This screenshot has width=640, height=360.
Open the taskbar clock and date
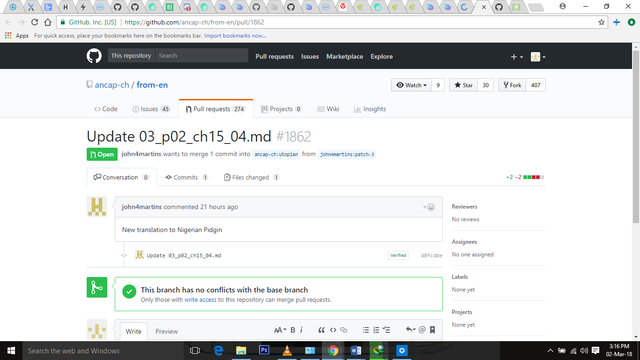619,351
